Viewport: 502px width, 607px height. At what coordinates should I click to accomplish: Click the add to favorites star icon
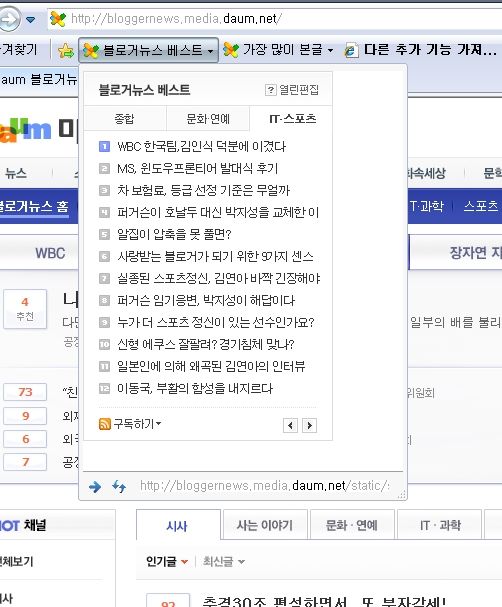point(65,51)
